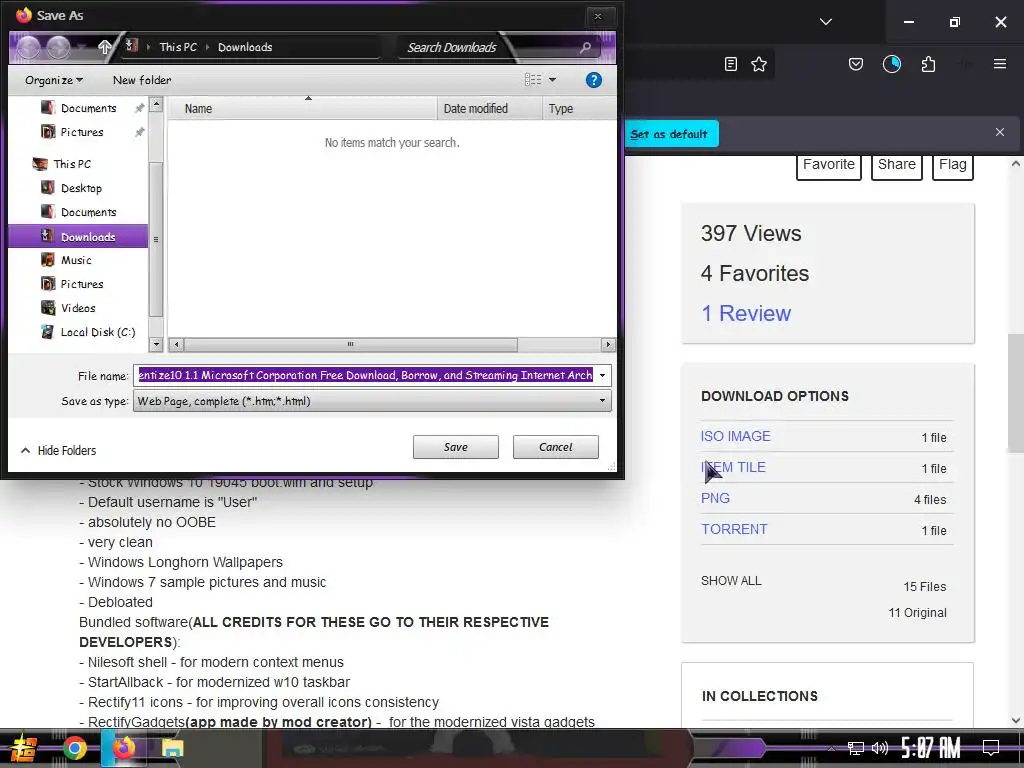Download ISO IMAGE link
Screen dimensions: 1024x768
pos(735,436)
